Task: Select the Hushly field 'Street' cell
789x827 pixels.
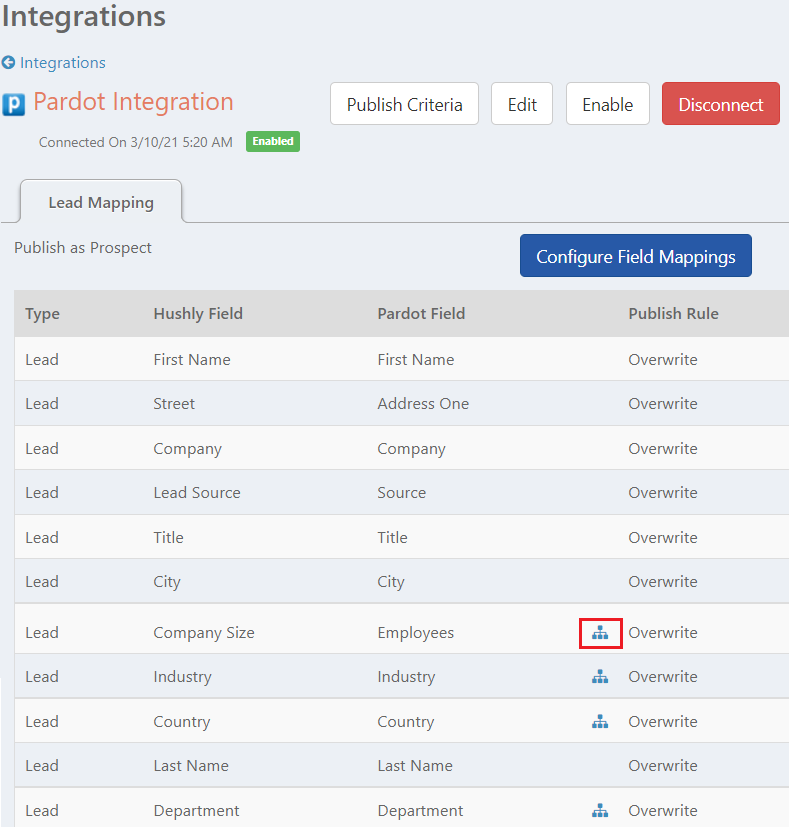Action: [x=174, y=404]
